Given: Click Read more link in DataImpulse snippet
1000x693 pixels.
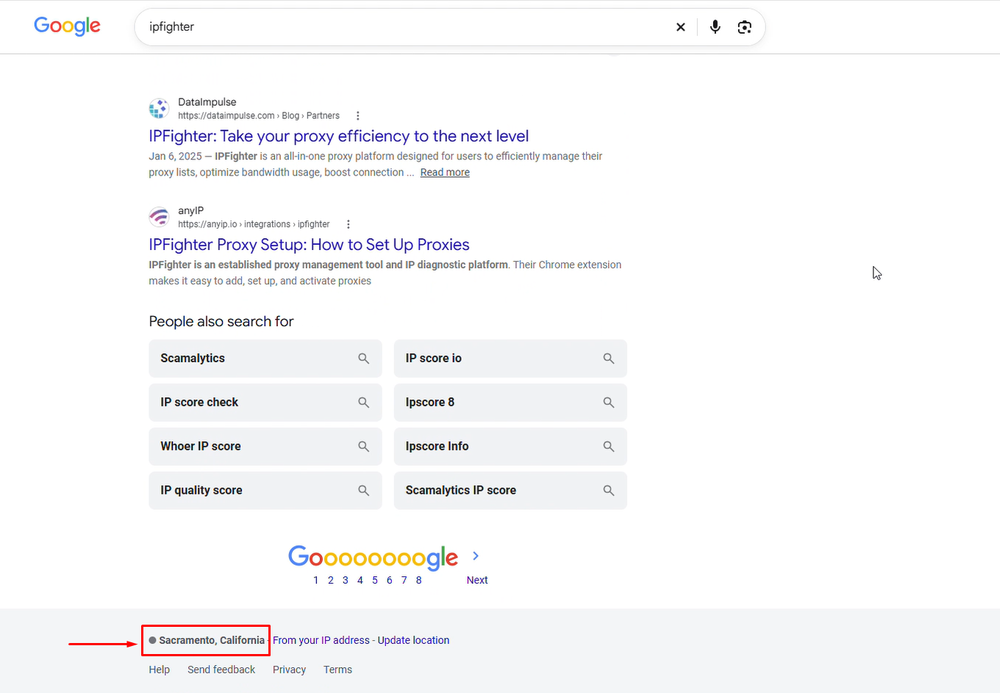Looking at the screenshot, I should [445, 172].
